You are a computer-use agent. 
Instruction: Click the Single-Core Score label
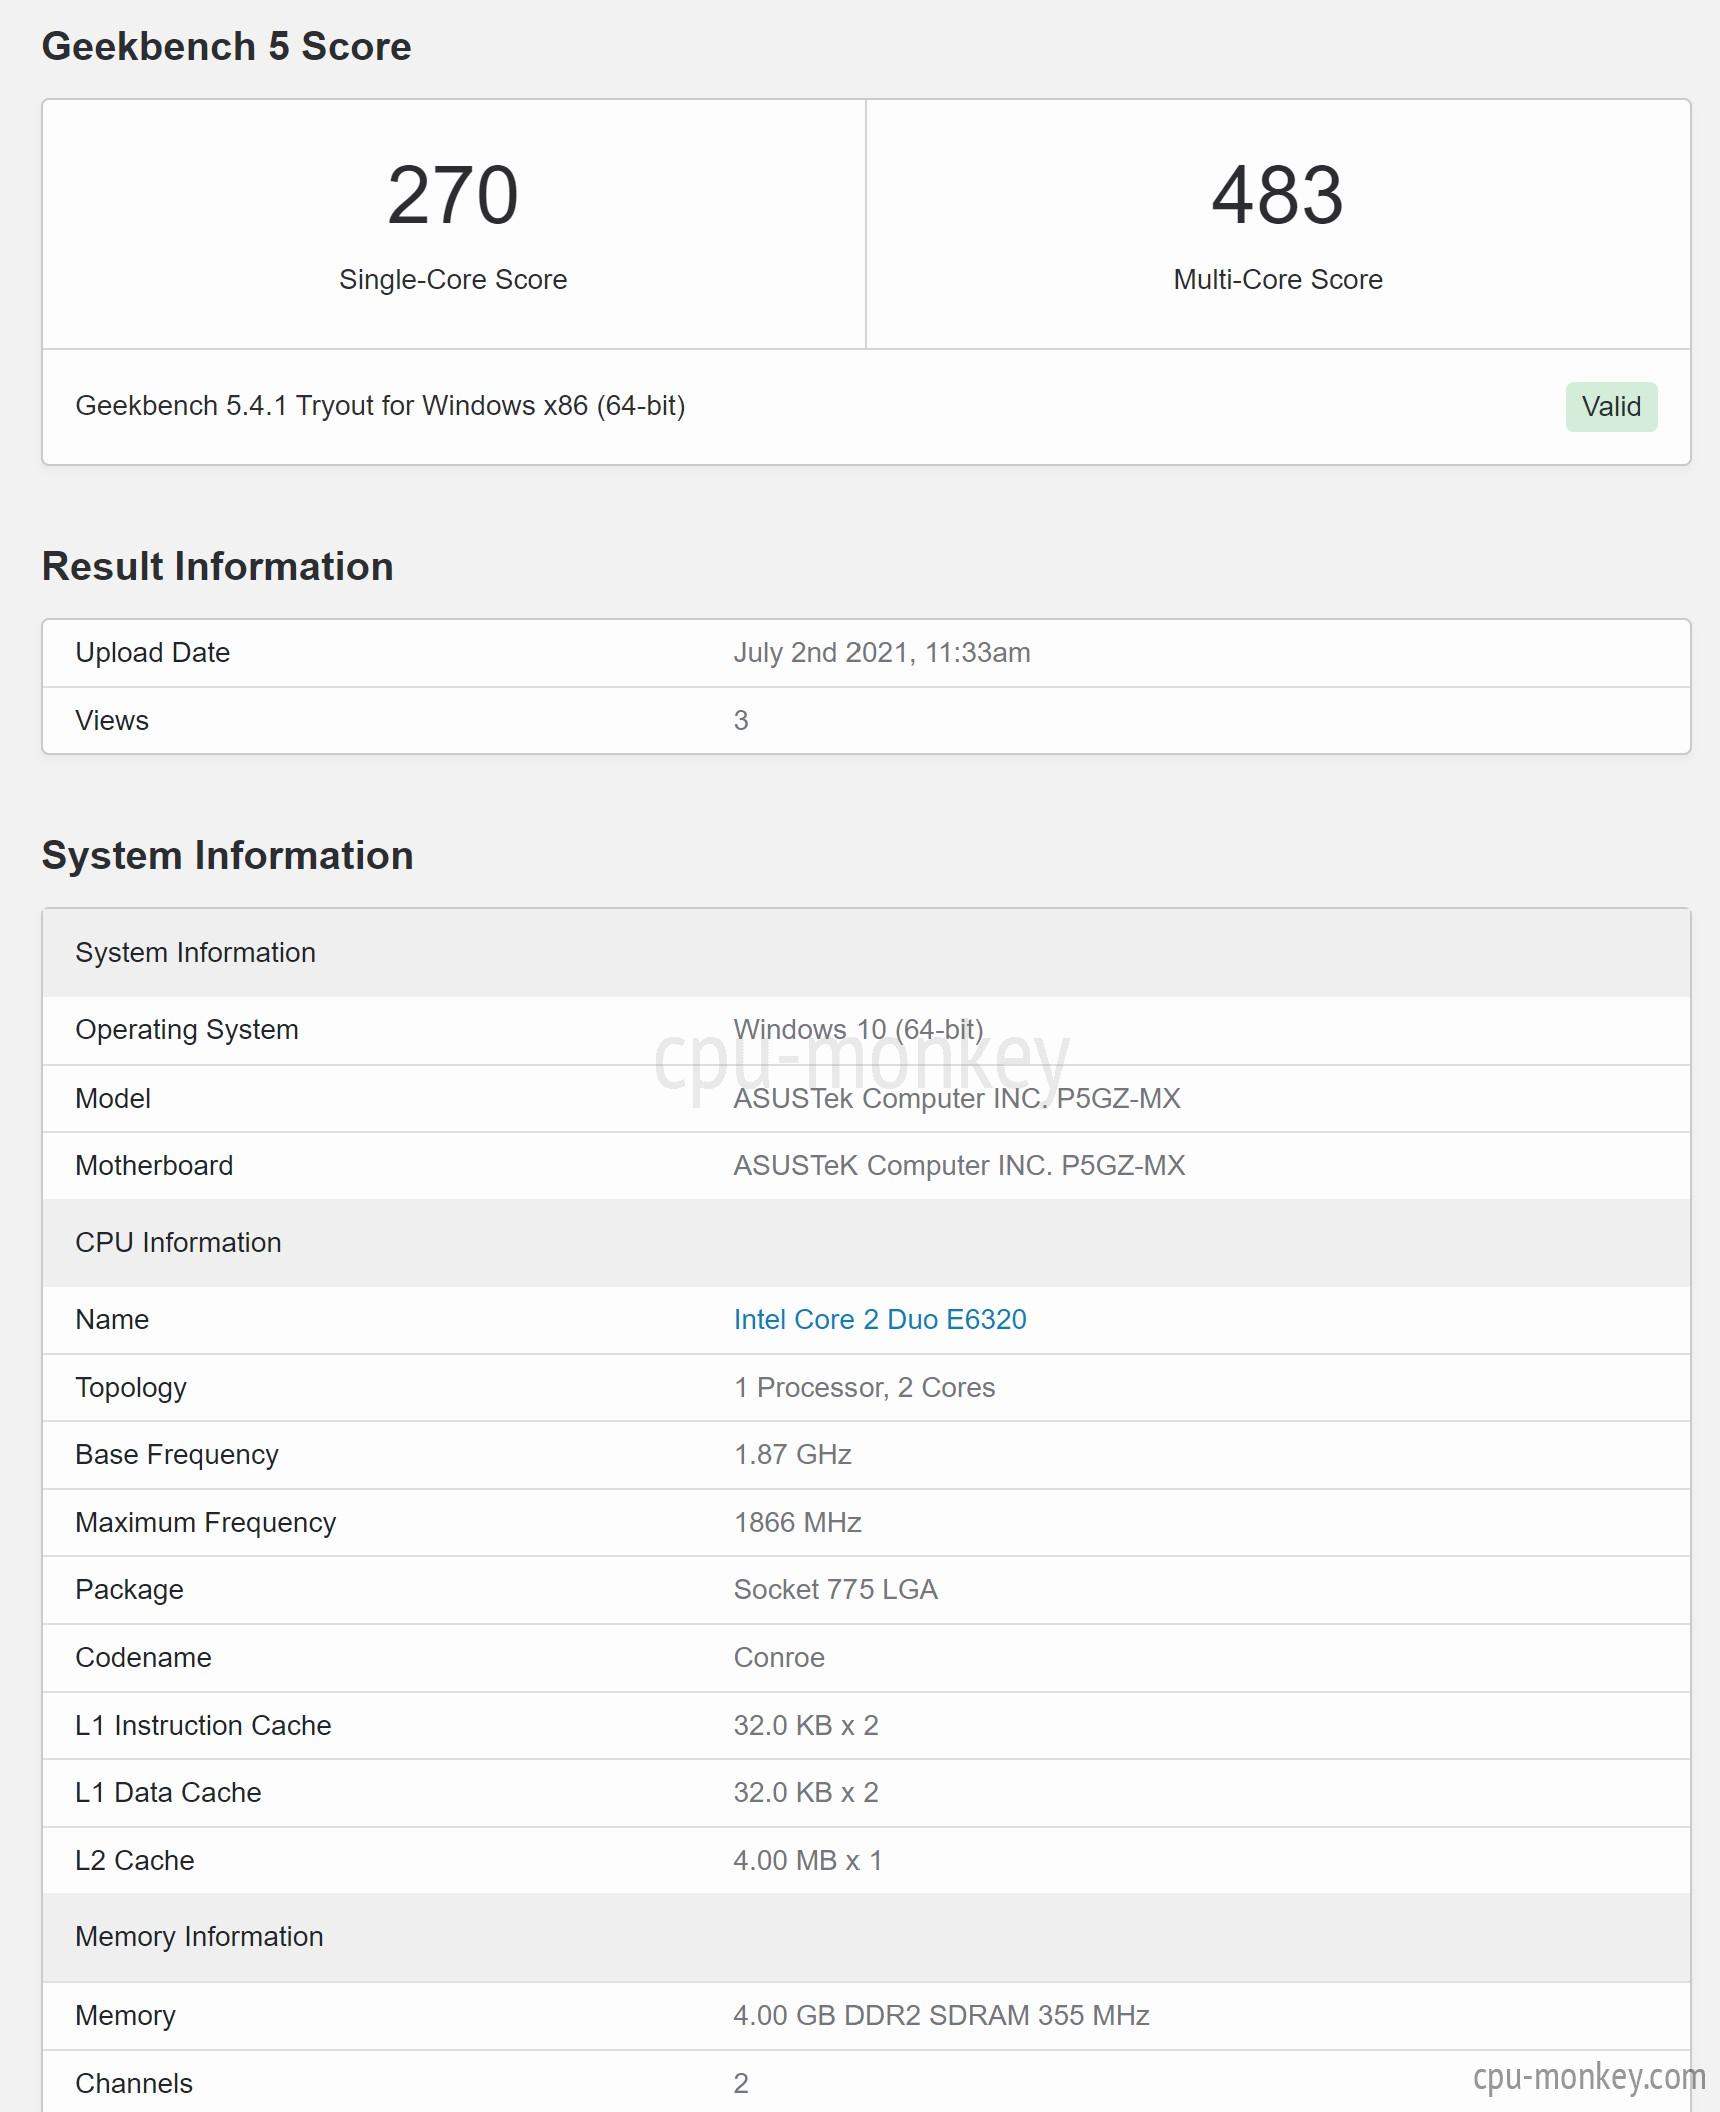(x=453, y=279)
